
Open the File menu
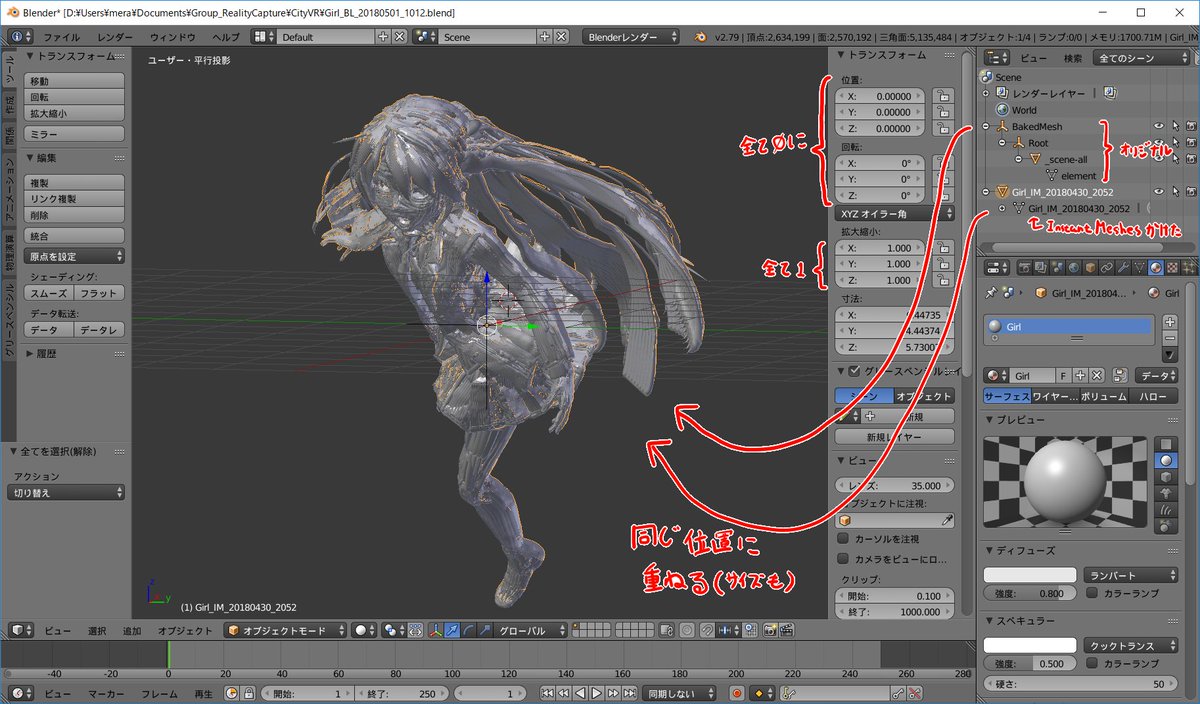pyautogui.click(x=62, y=36)
